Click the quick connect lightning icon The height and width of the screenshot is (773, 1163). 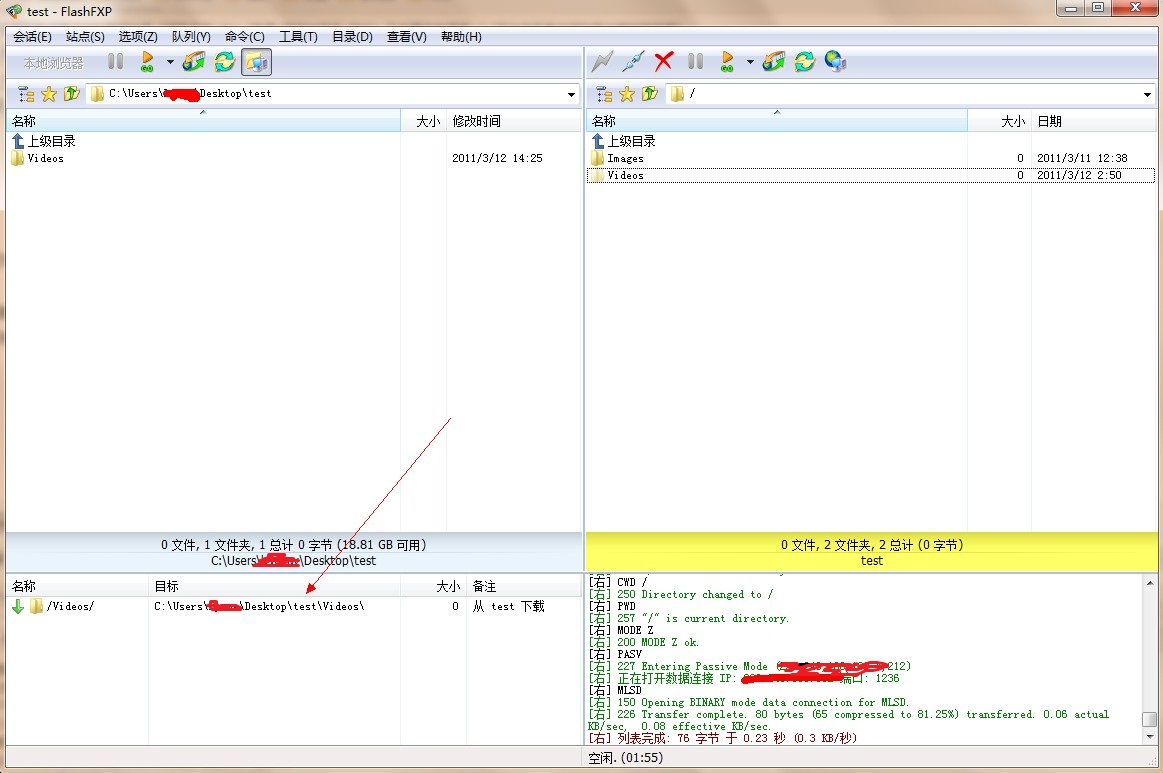(601, 62)
